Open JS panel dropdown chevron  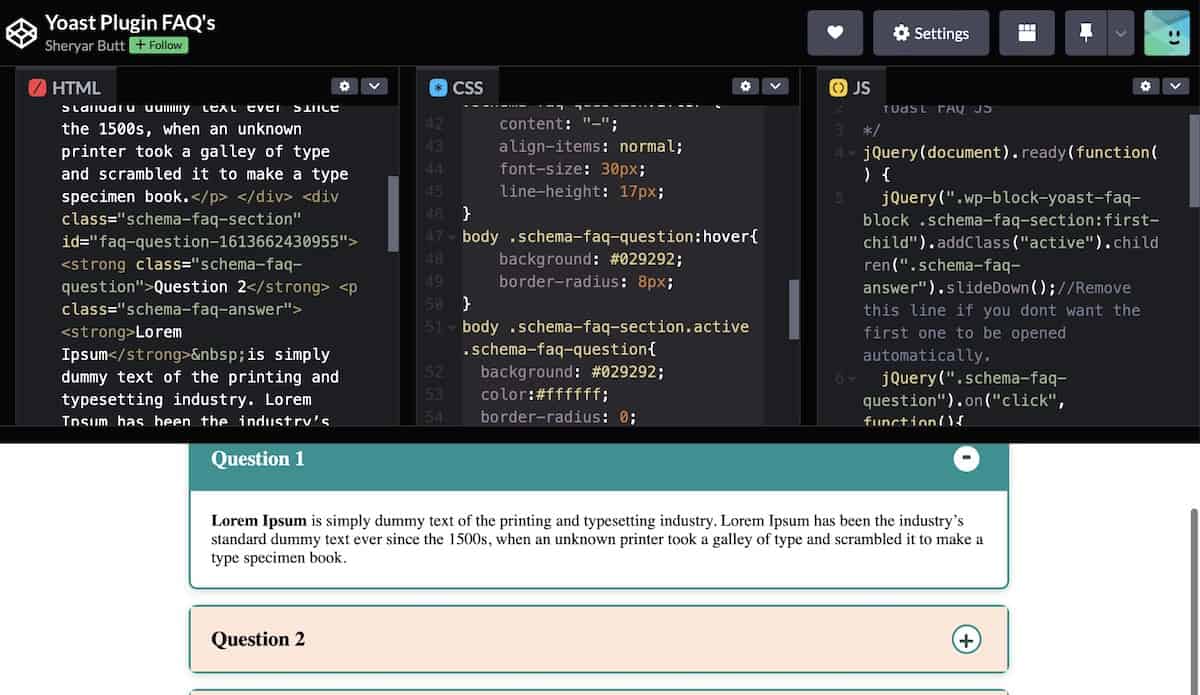[1175, 87]
